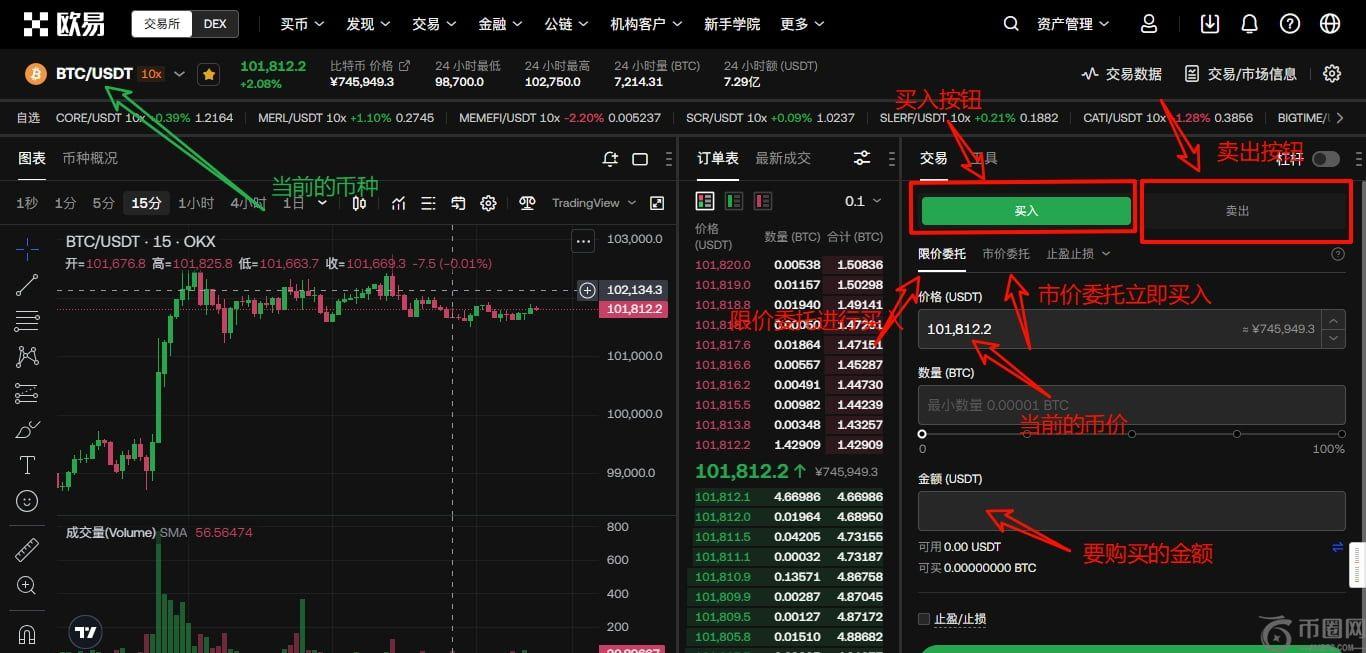
Task: Open the 资产管理 dropdown
Action: pyautogui.click(x=1073, y=24)
